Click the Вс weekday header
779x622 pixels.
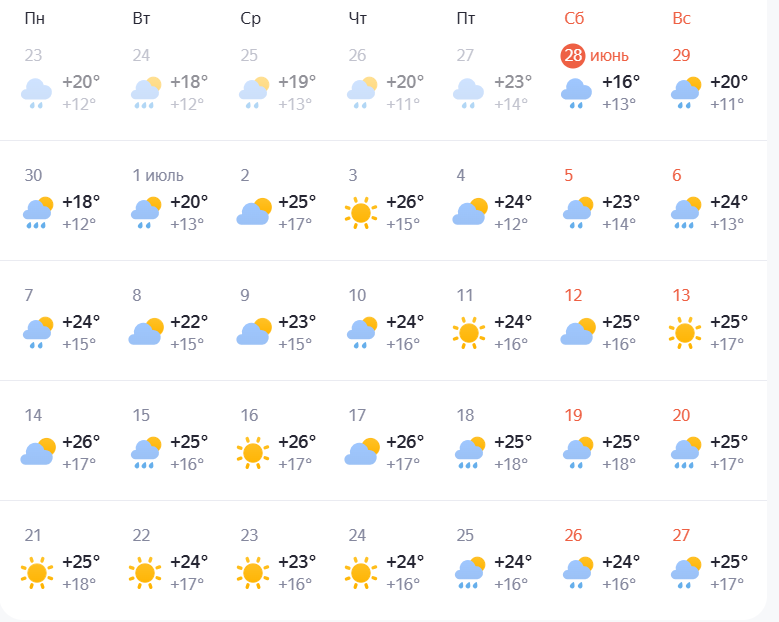pos(682,19)
